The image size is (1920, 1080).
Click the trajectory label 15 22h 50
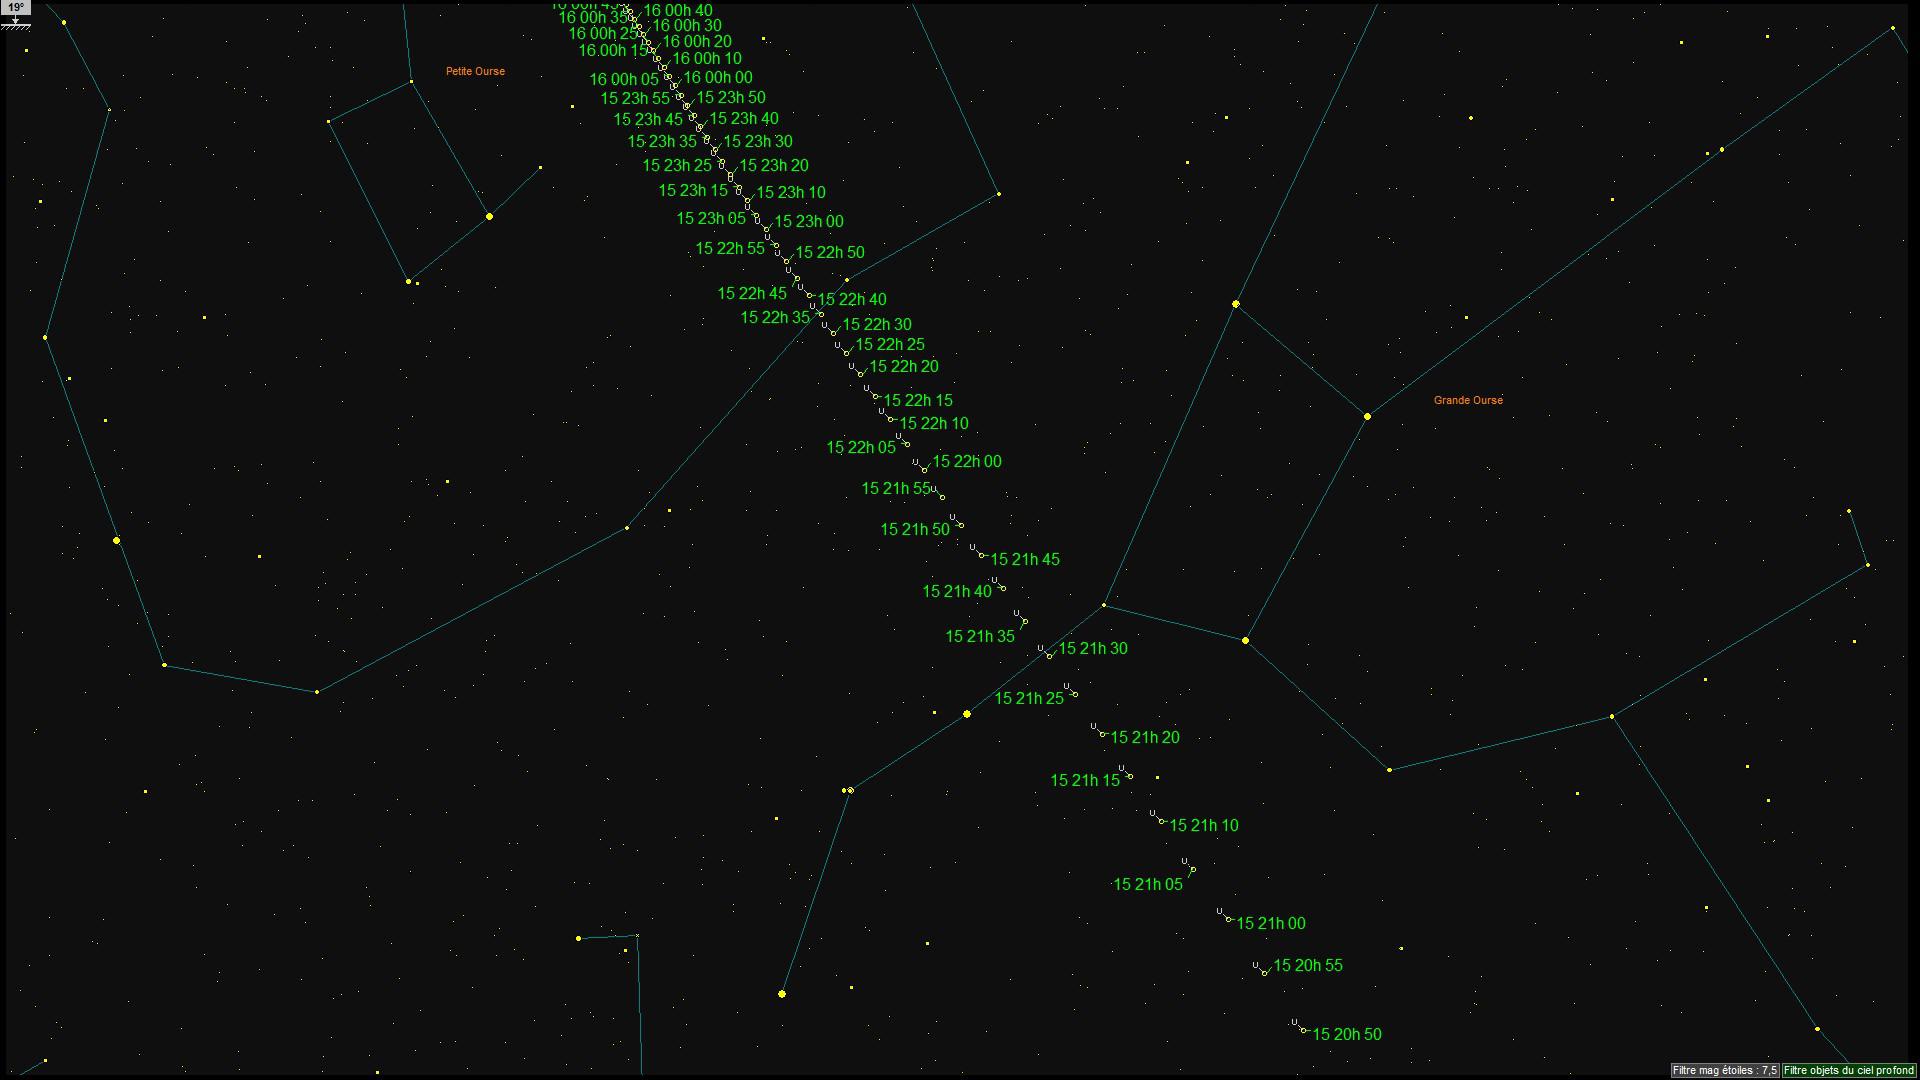(x=829, y=252)
